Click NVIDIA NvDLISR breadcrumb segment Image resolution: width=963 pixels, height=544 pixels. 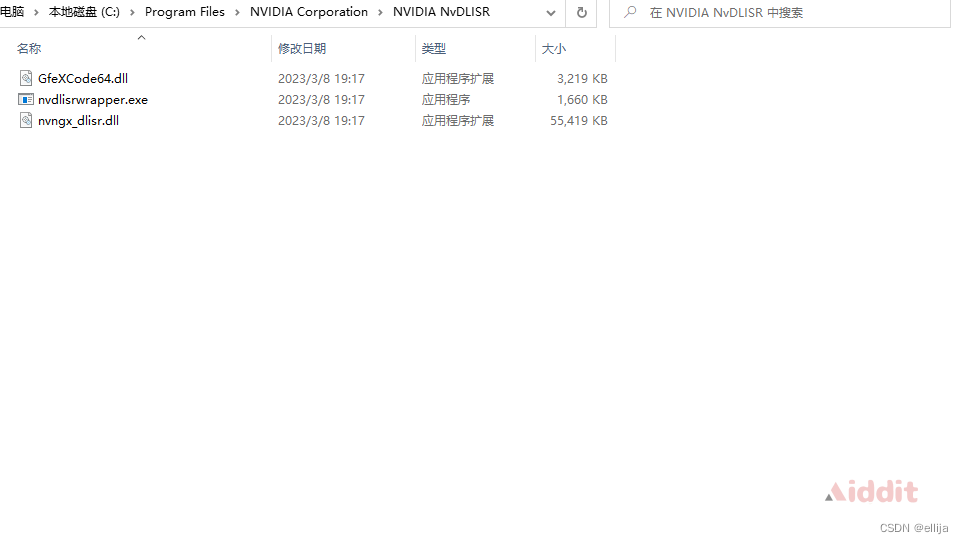442,12
